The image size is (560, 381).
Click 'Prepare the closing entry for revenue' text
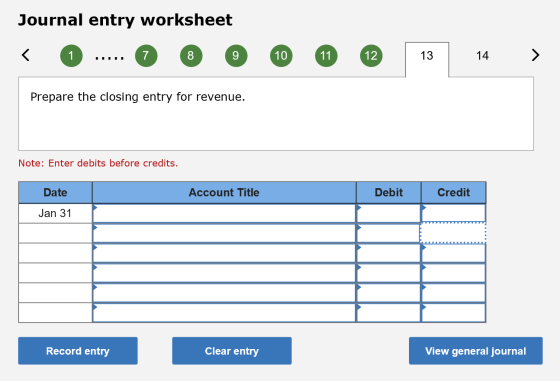(138, 97)
